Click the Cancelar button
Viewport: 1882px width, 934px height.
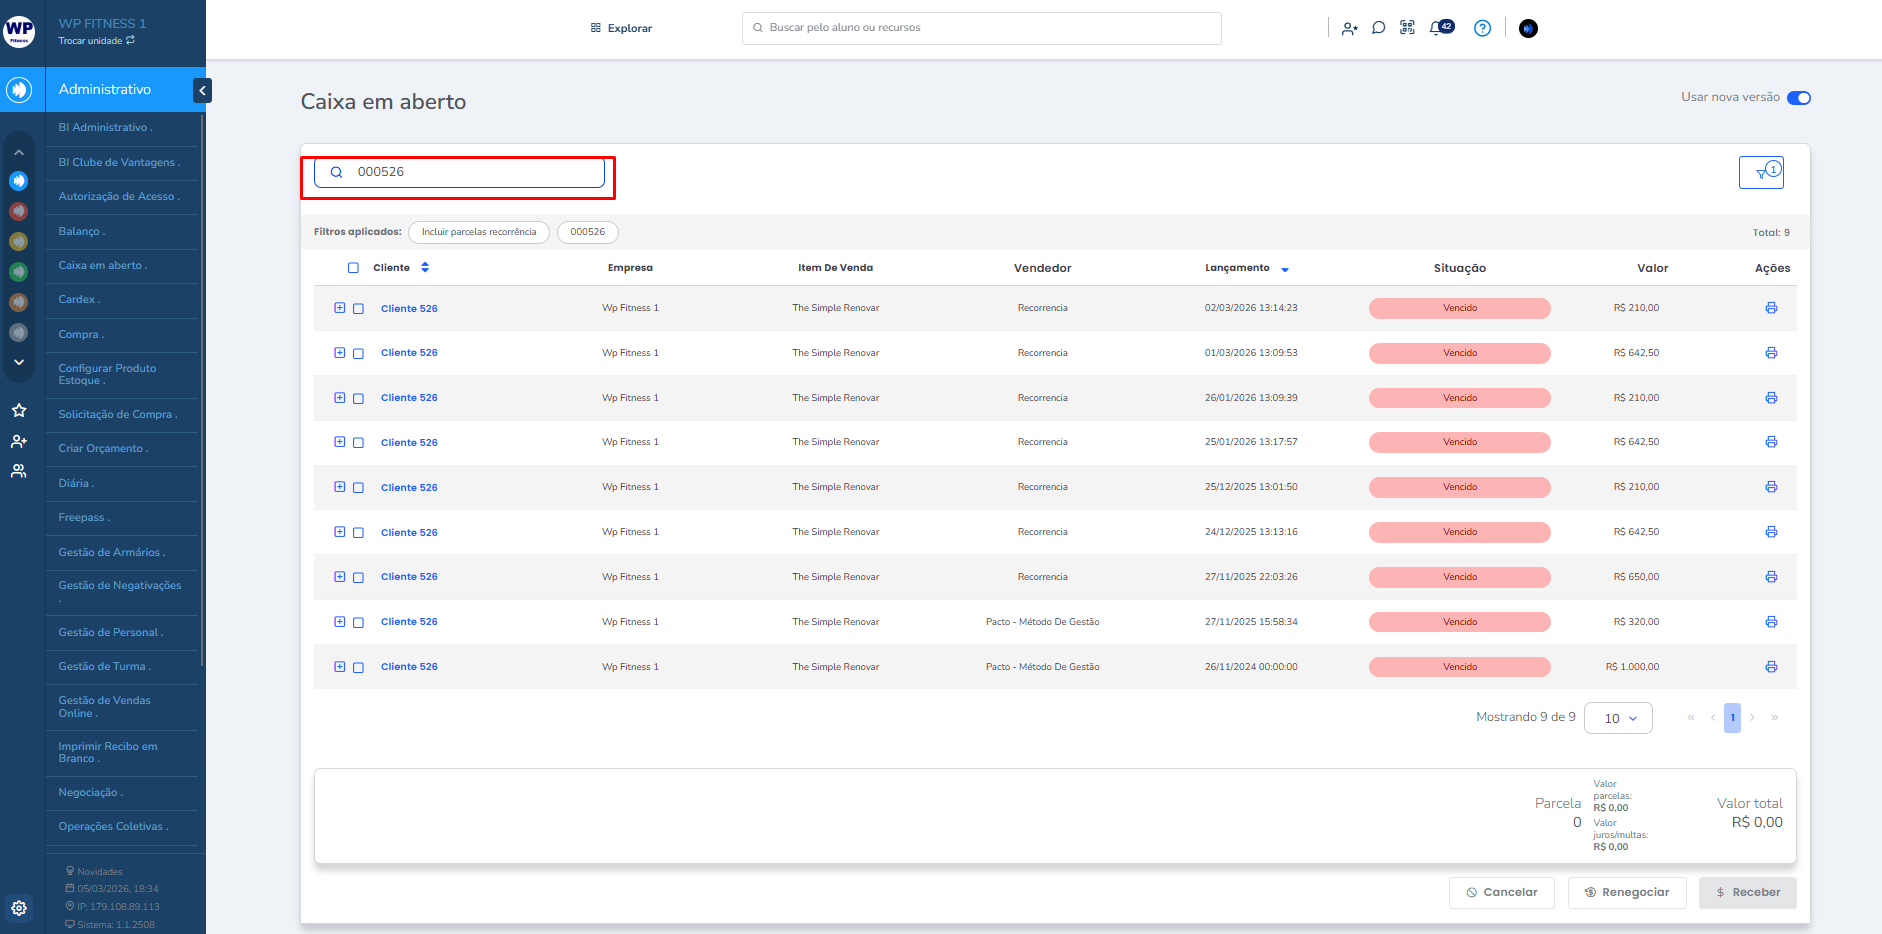pyautogui.click(x=1501, y=892)
